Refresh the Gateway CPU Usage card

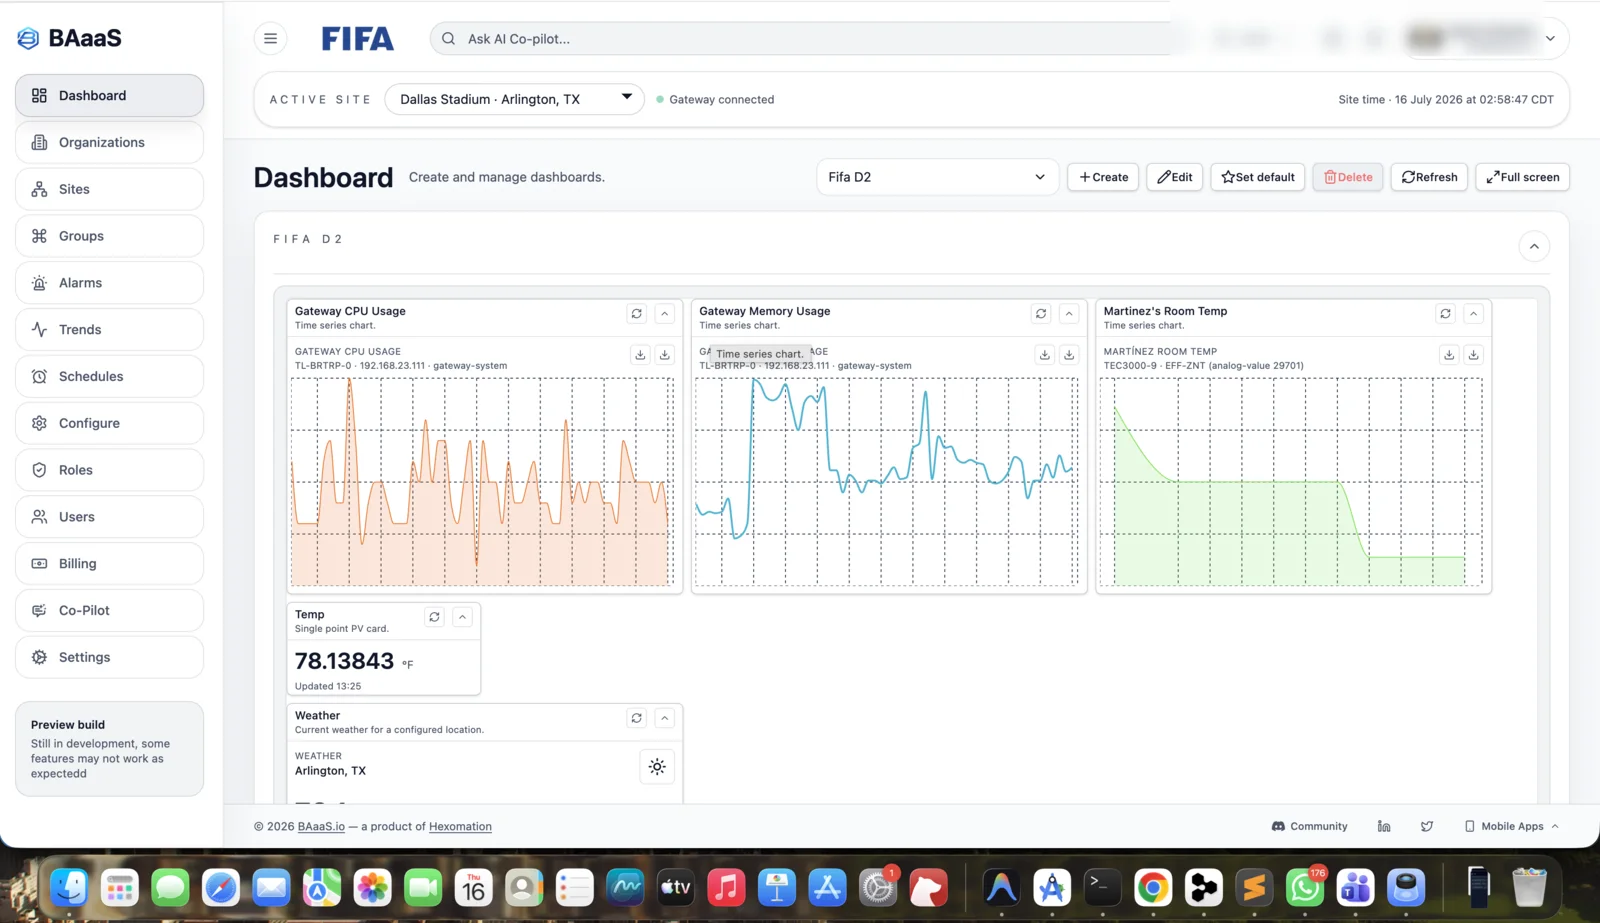click(x=637, y=314)
